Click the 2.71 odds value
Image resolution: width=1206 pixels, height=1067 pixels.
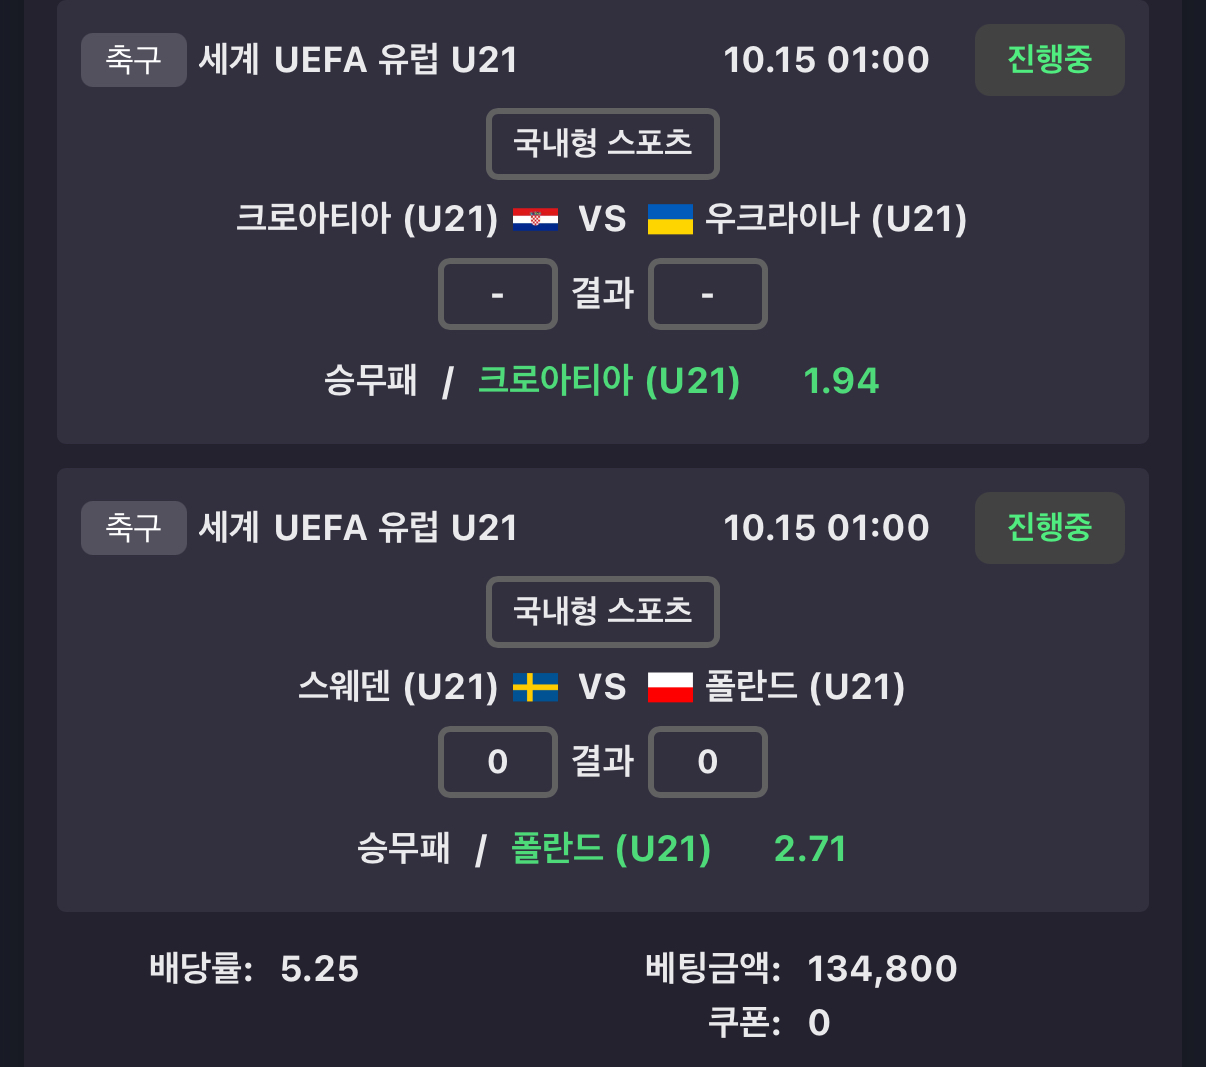[810, 849]
